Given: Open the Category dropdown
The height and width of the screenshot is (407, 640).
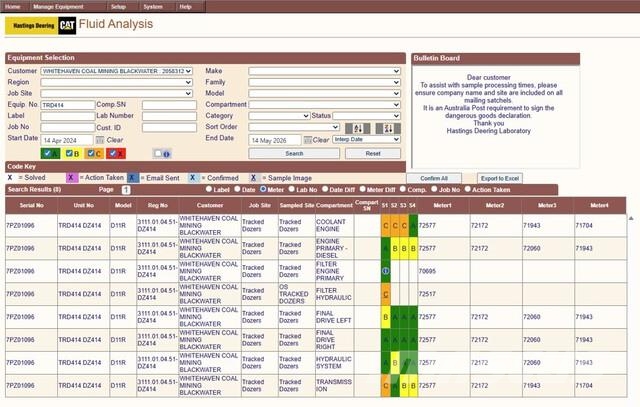Looking at the screenshot, I should coord(279,116).
